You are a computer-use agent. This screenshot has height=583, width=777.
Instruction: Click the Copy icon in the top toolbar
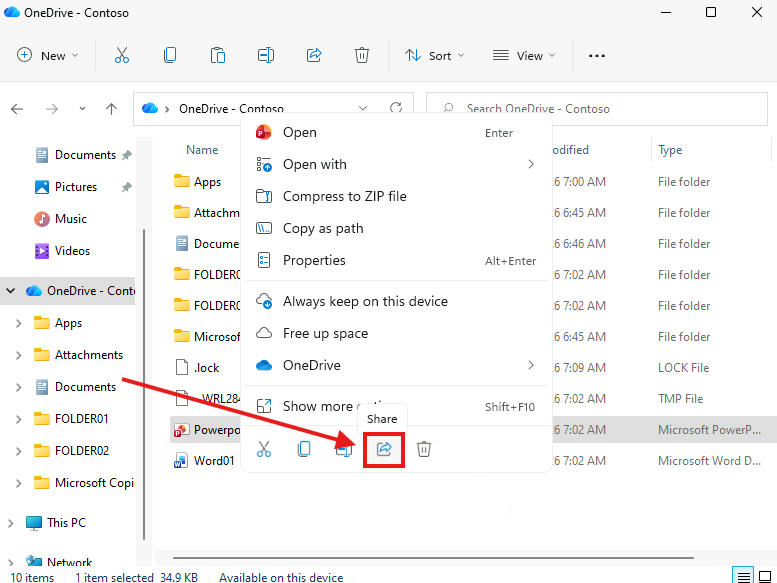pos(169,55)
